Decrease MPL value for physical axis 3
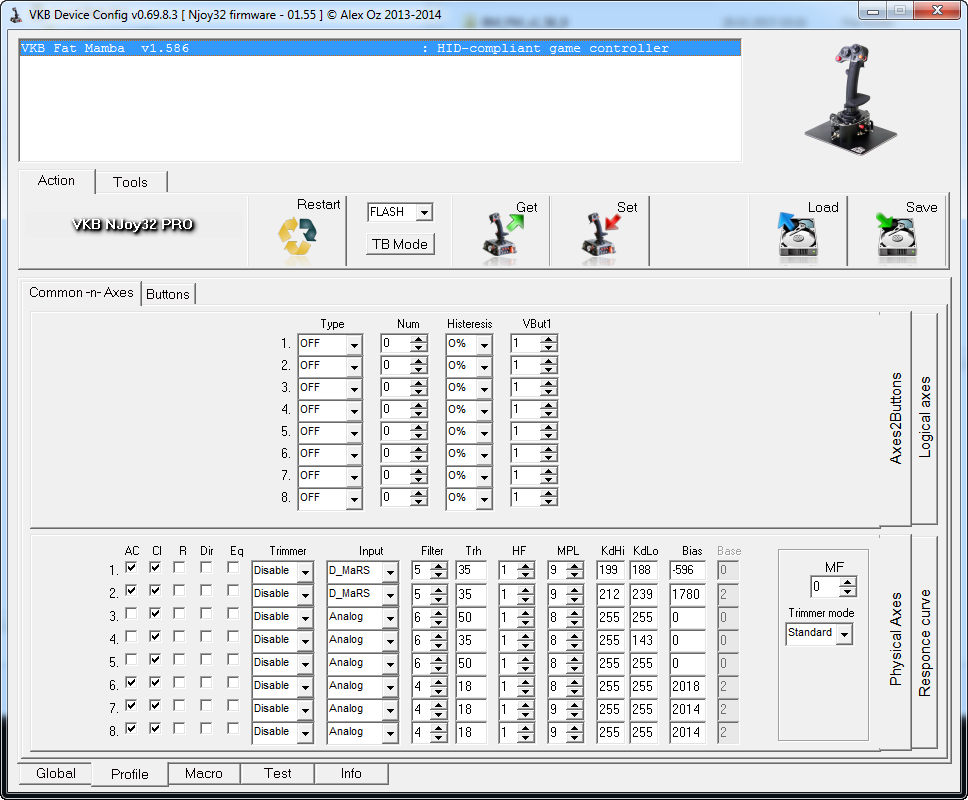The width and height of the screenshot is (968, 800). pyautogui.click(x=575, y=622)
